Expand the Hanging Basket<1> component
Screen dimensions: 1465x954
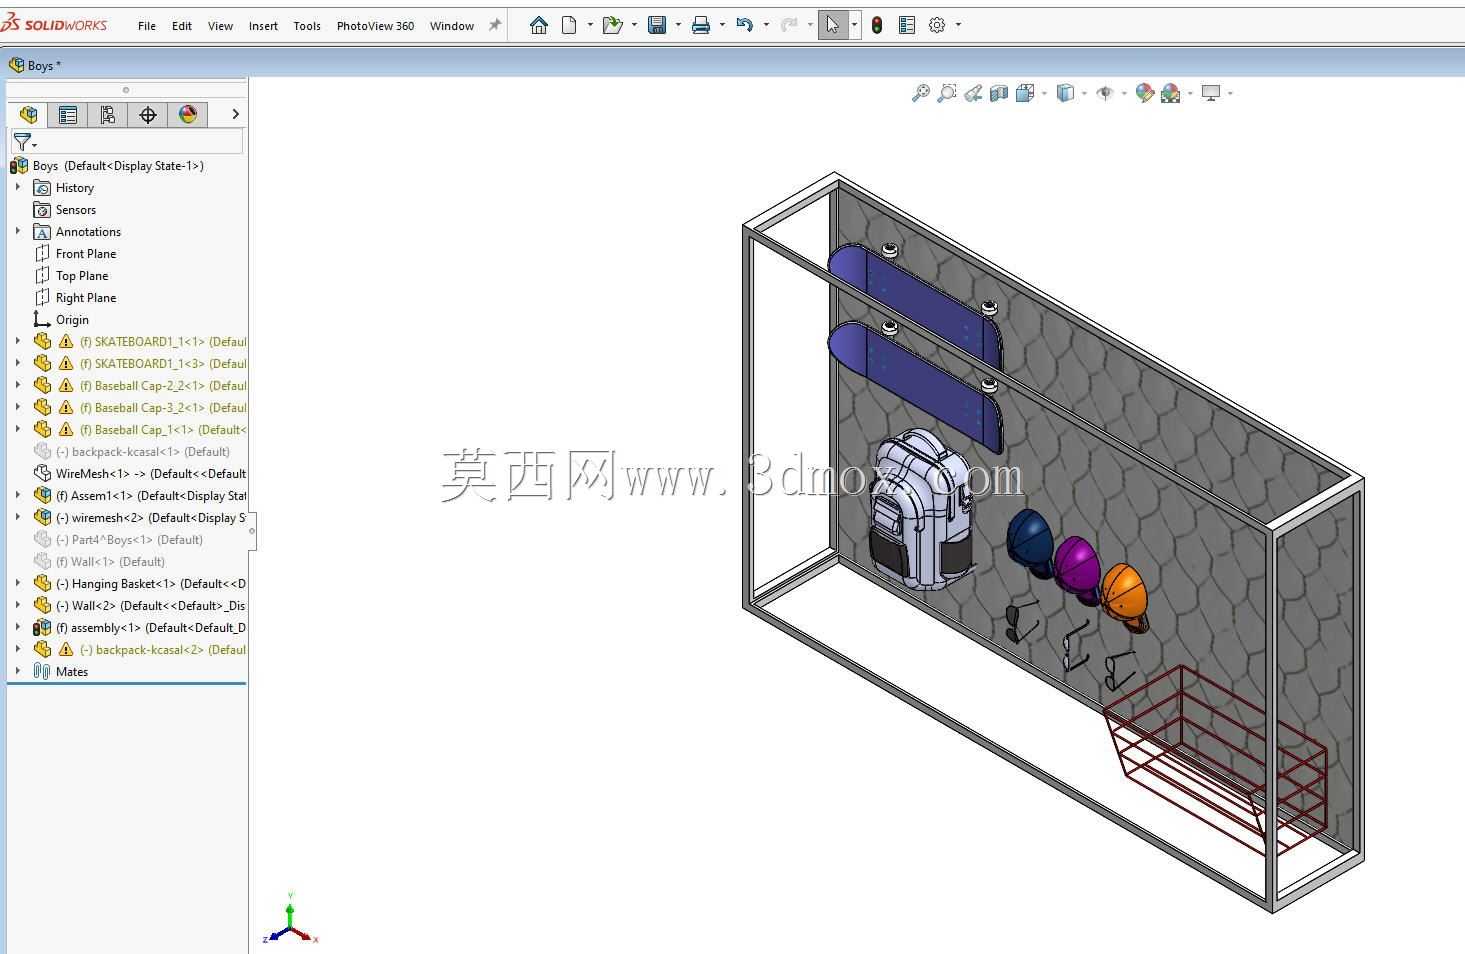17,583
